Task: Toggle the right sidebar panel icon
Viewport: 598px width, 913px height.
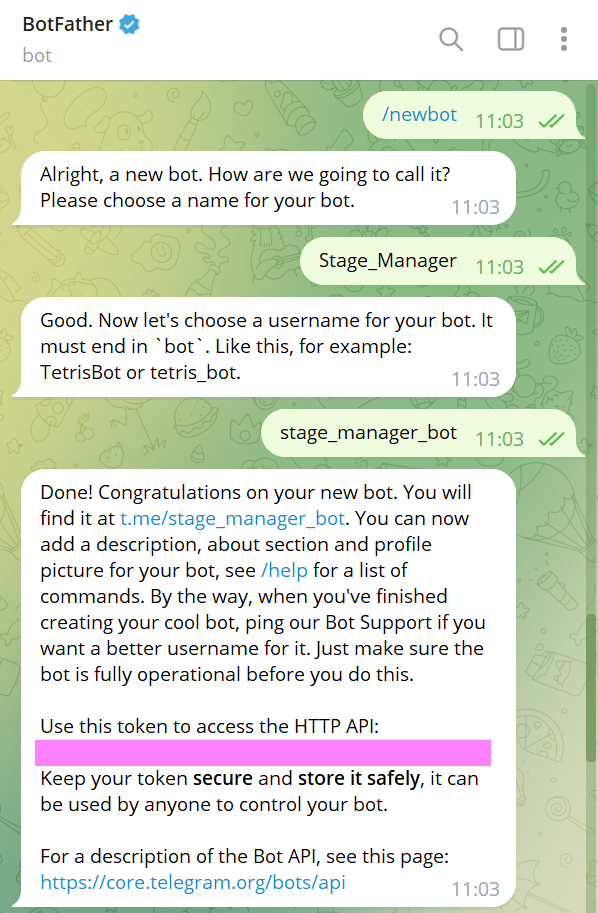Action: (511, 40)
